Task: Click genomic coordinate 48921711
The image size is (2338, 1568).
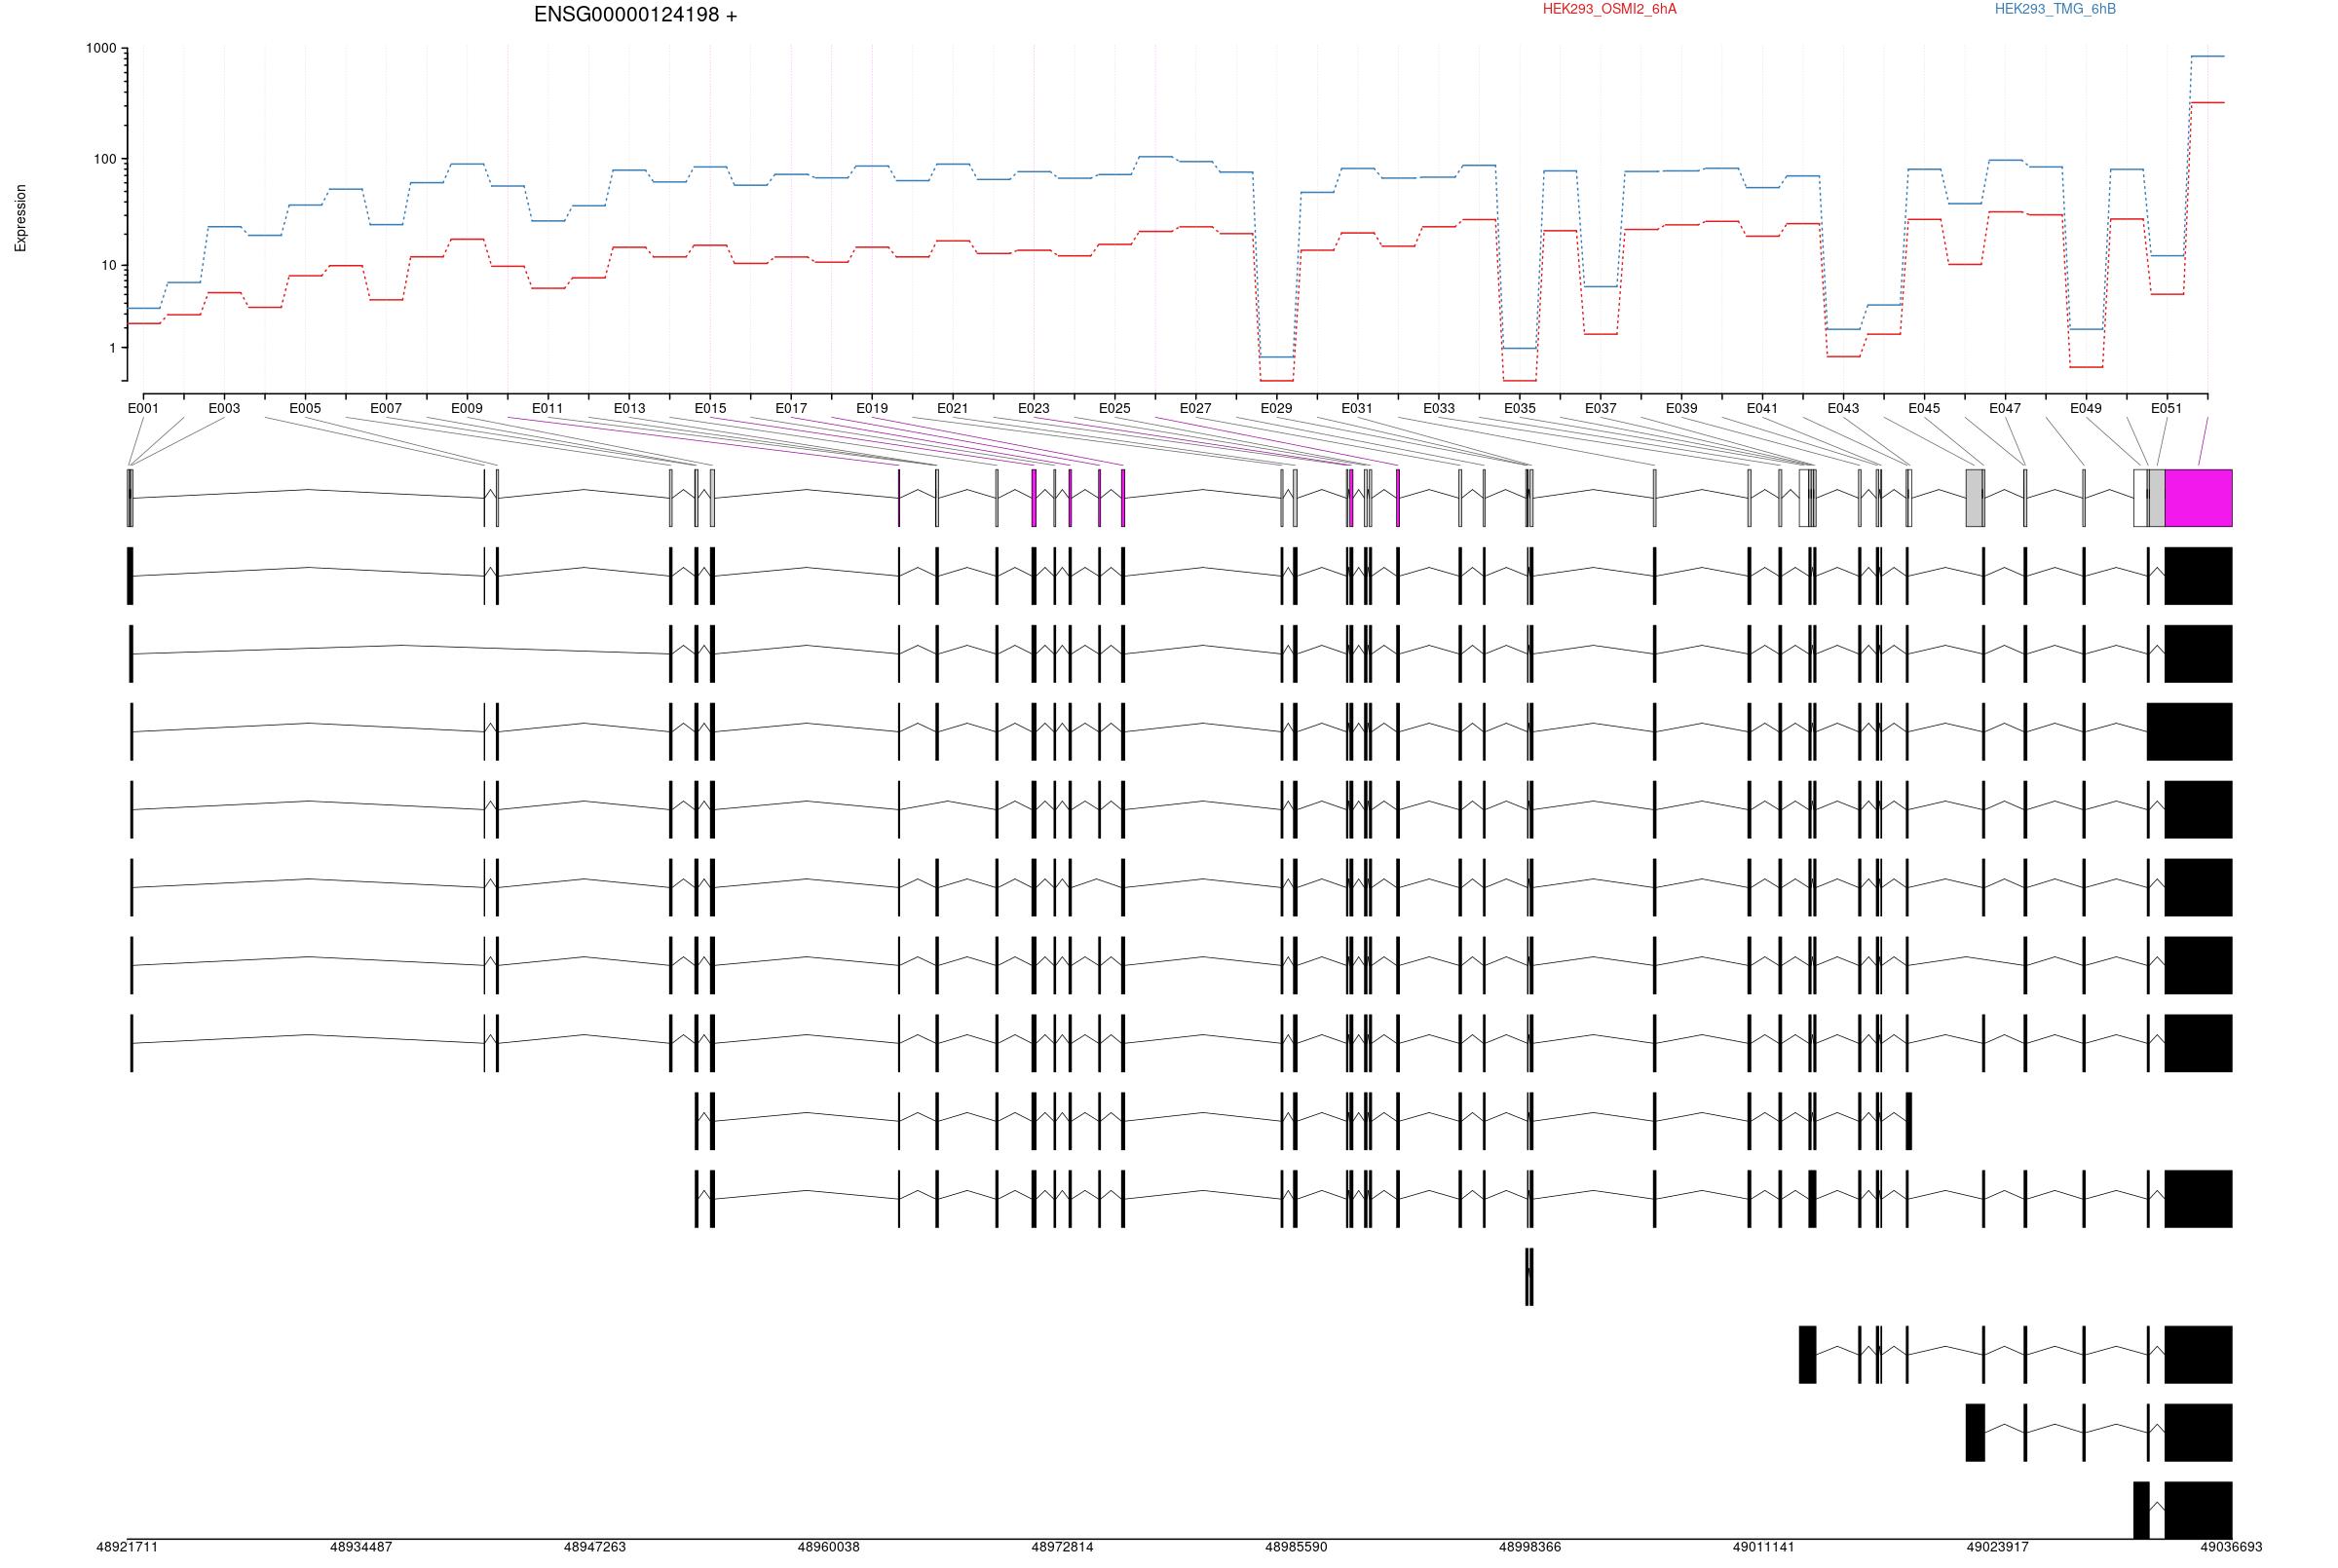Action: [127, 1547]
